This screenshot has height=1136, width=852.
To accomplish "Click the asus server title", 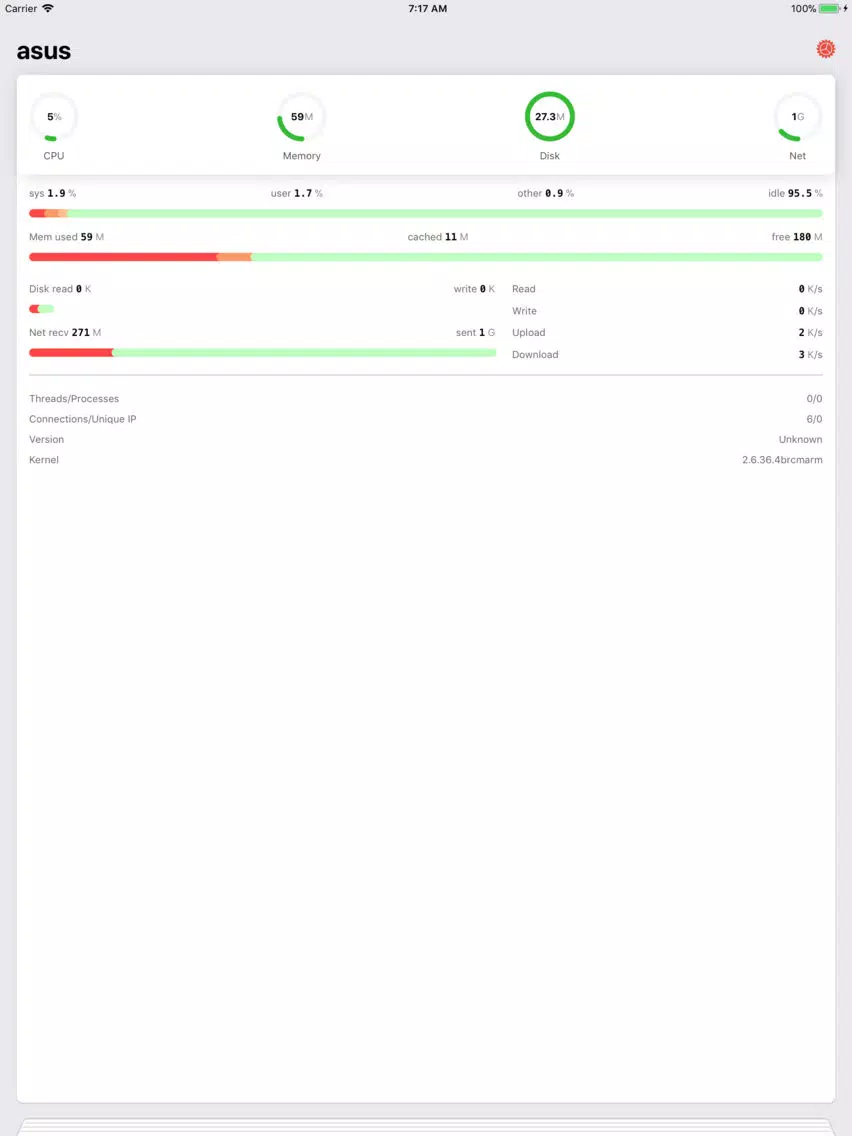I will click(43, 51).
